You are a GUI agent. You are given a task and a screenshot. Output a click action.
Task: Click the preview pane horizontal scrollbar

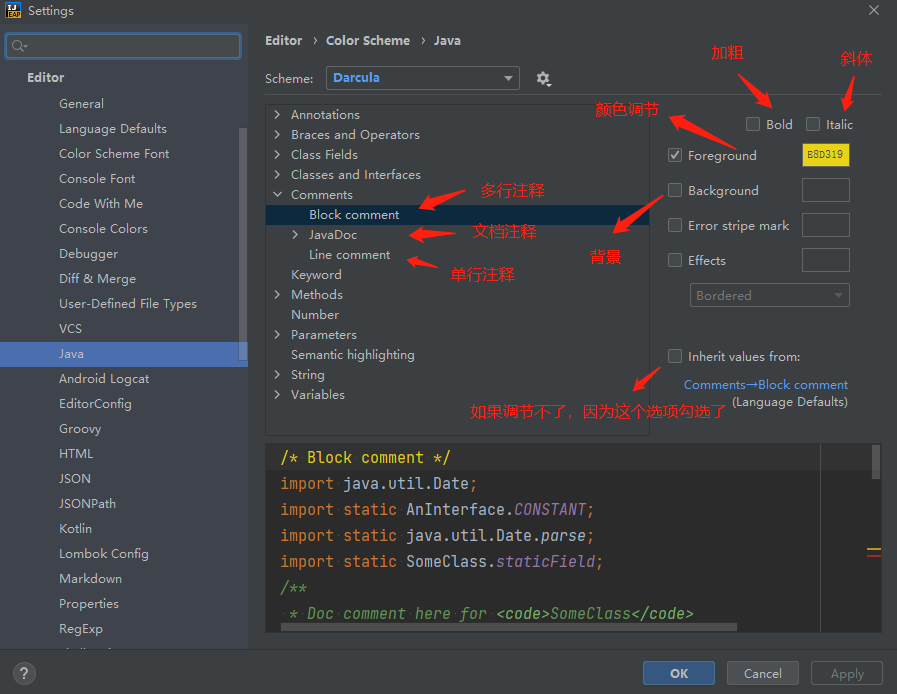coord(509,627)
